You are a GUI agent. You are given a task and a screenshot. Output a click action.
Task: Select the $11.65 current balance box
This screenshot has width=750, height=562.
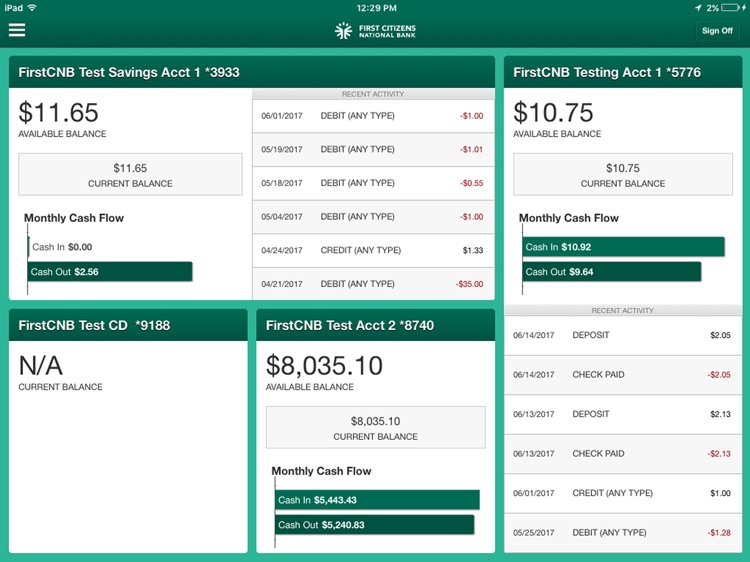click(x=130, y=175)
